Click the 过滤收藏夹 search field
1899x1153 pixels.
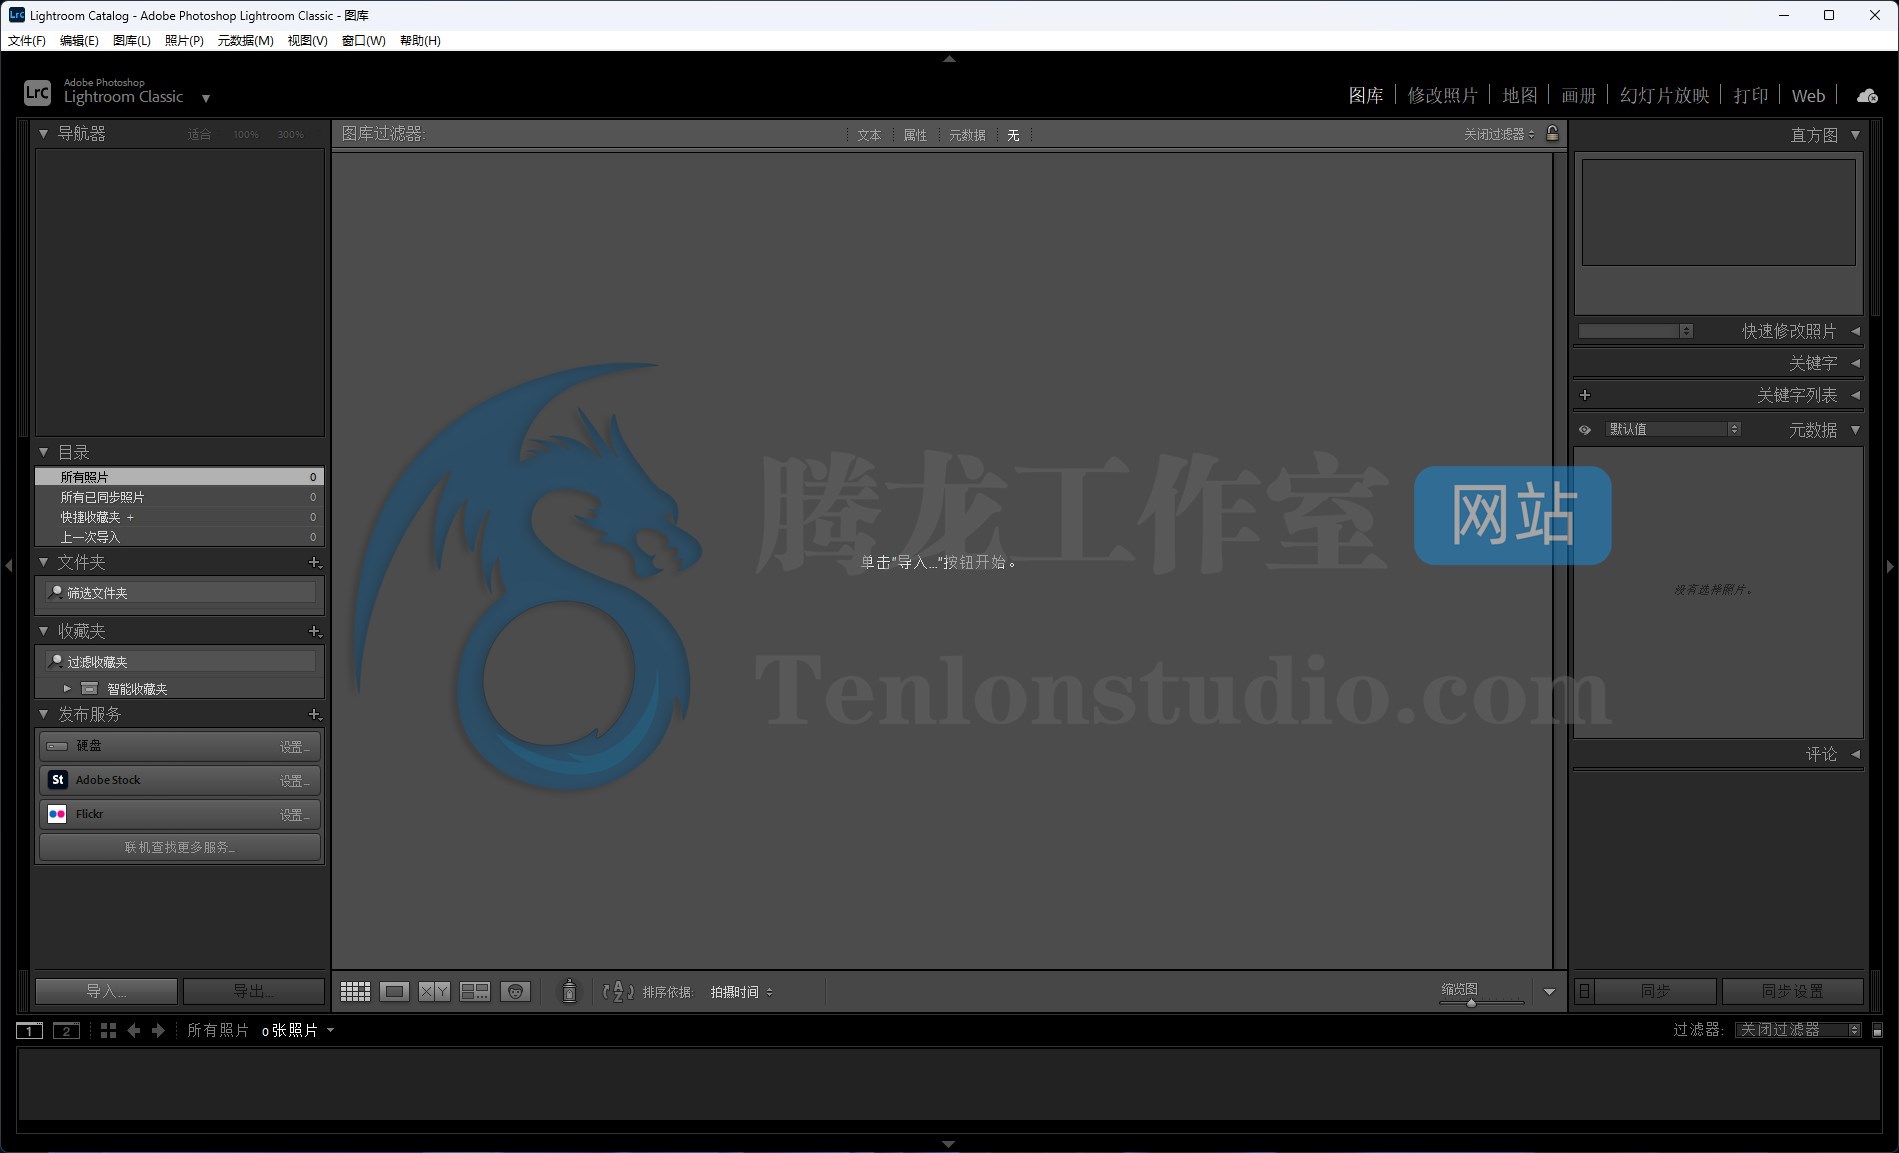tap(180, 662)
